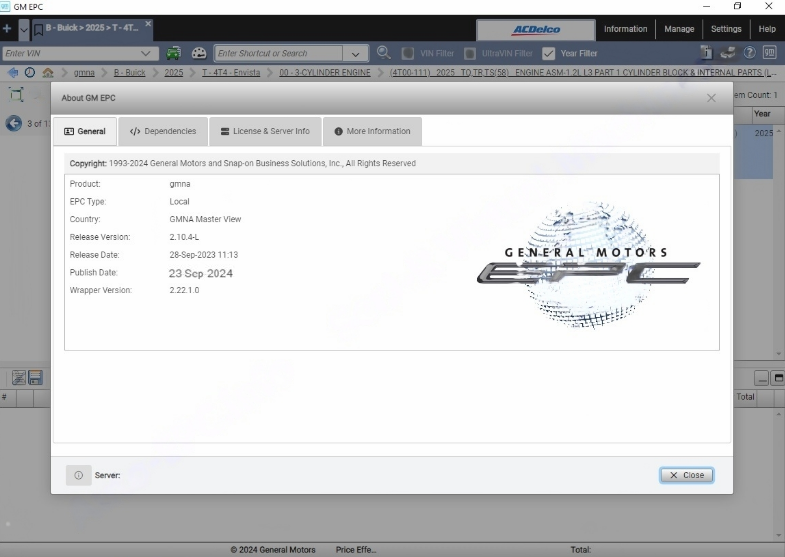The height and width of the screenshot is (557, 785).
Task: Follow the 2025 breadcrumb link
Action: (174, 73)
